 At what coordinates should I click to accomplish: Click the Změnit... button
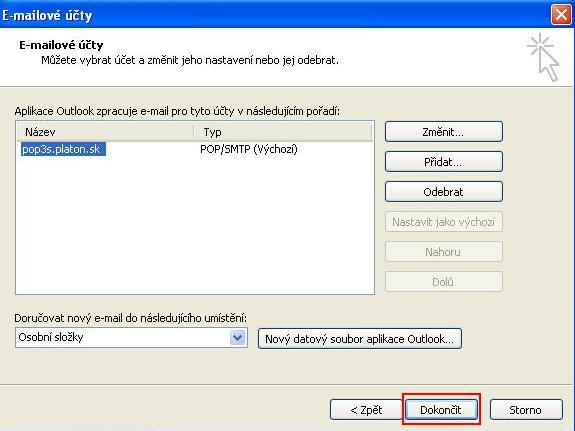pyautogui.click(x=444, y=132)
